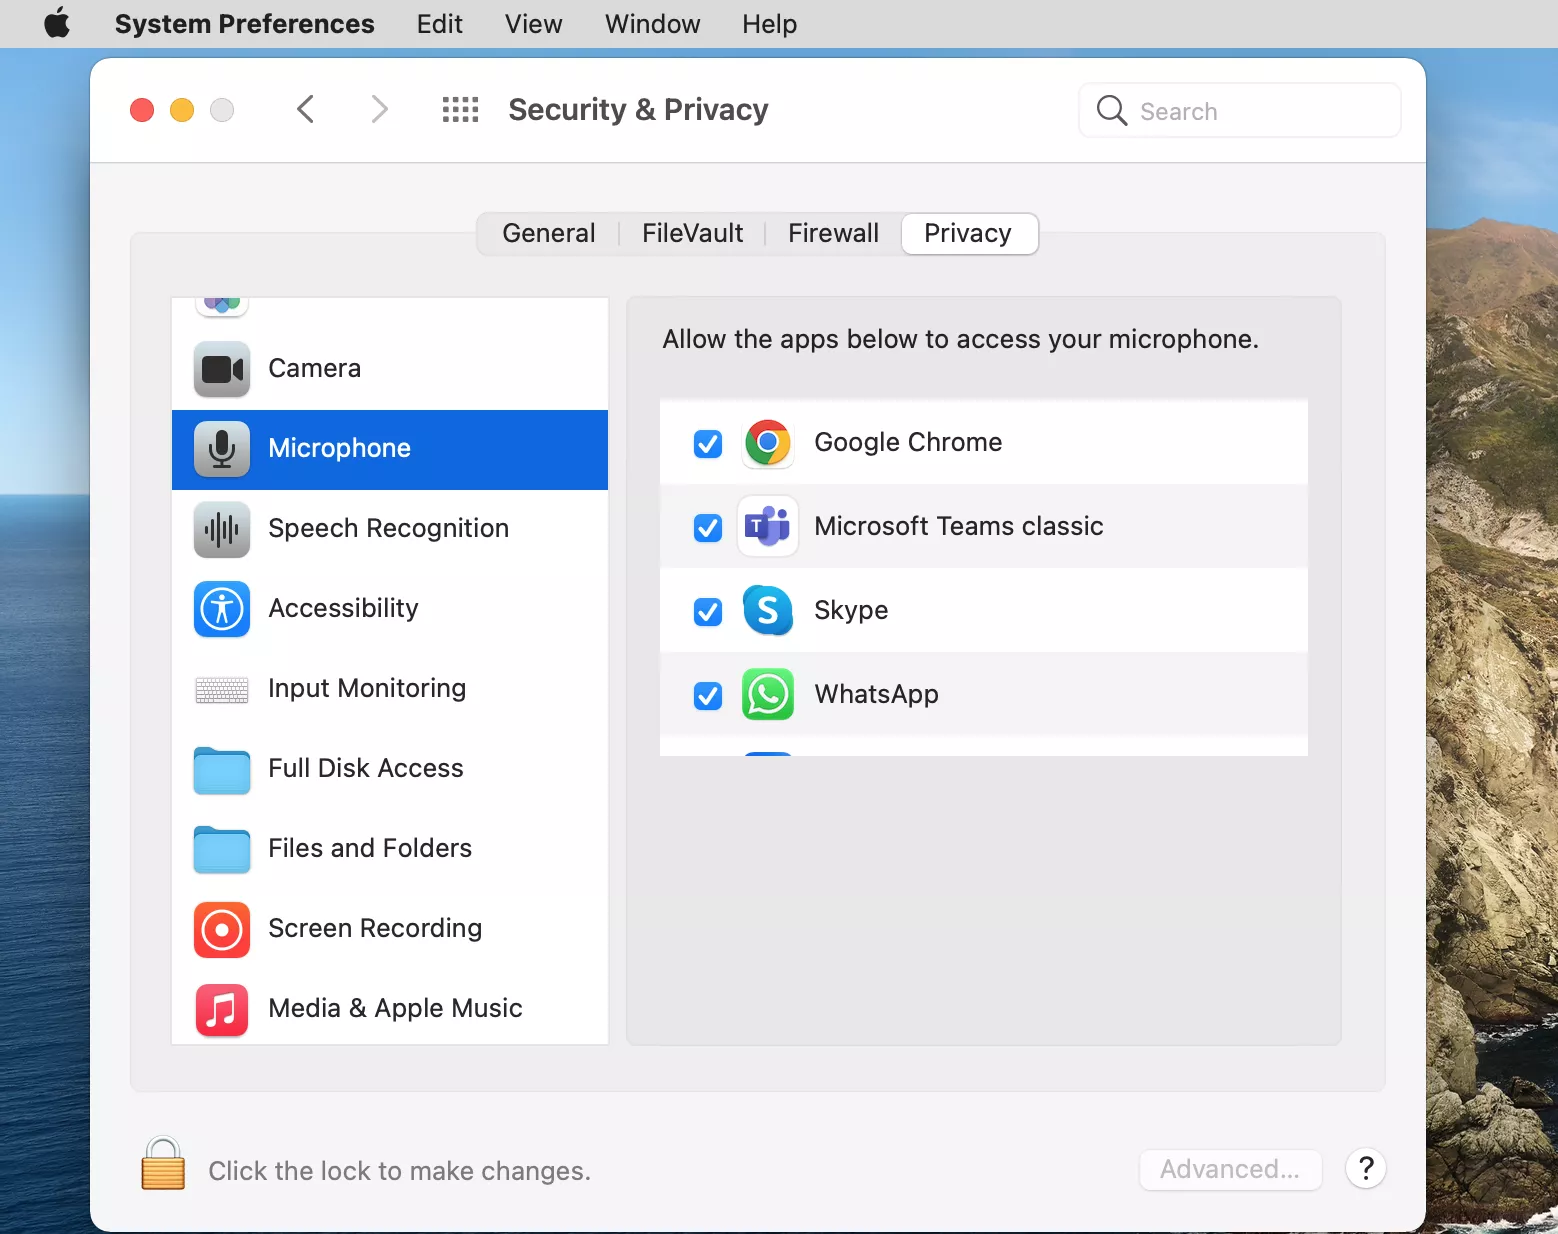Uncheck microphone access for Microsoft Teams classic
Viewport: 1558px width, 1234px height.
click(x=708, y=528)
